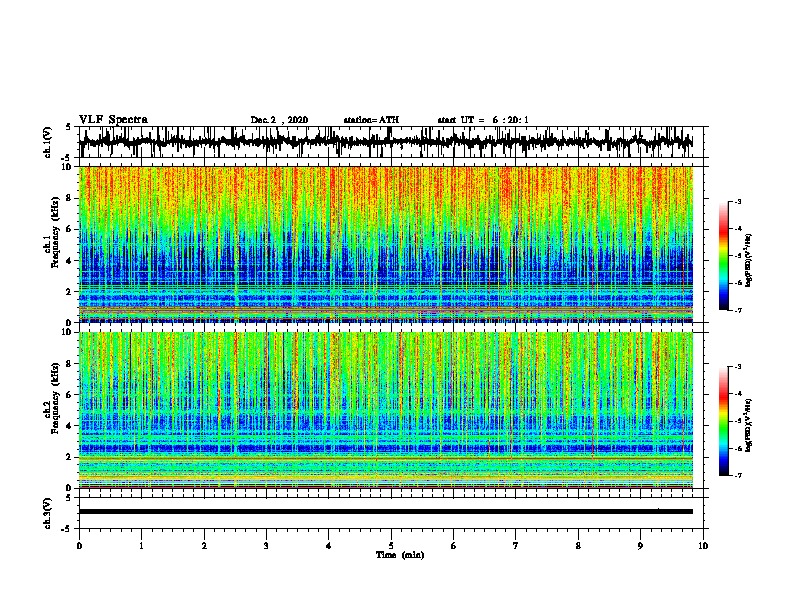Click inside the ch.2 spectrogram panel

pyautogui.click(x=386, y=410)
